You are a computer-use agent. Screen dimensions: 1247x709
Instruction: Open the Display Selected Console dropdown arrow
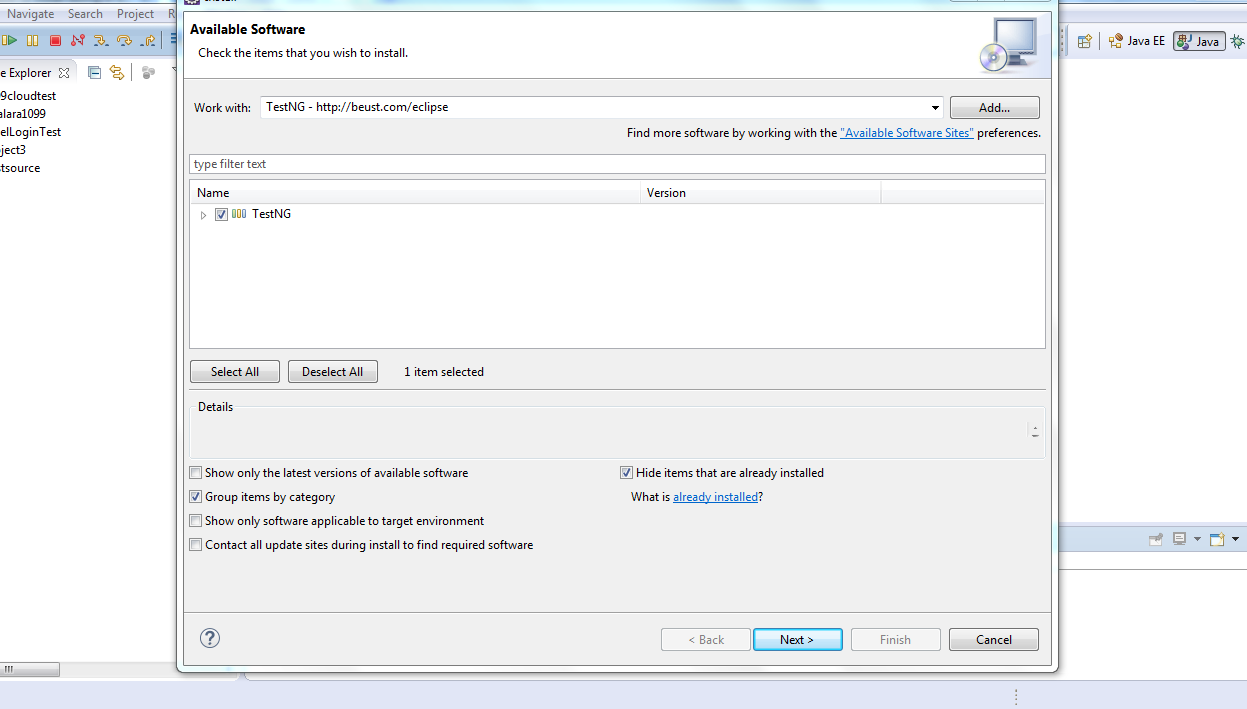1197,539
